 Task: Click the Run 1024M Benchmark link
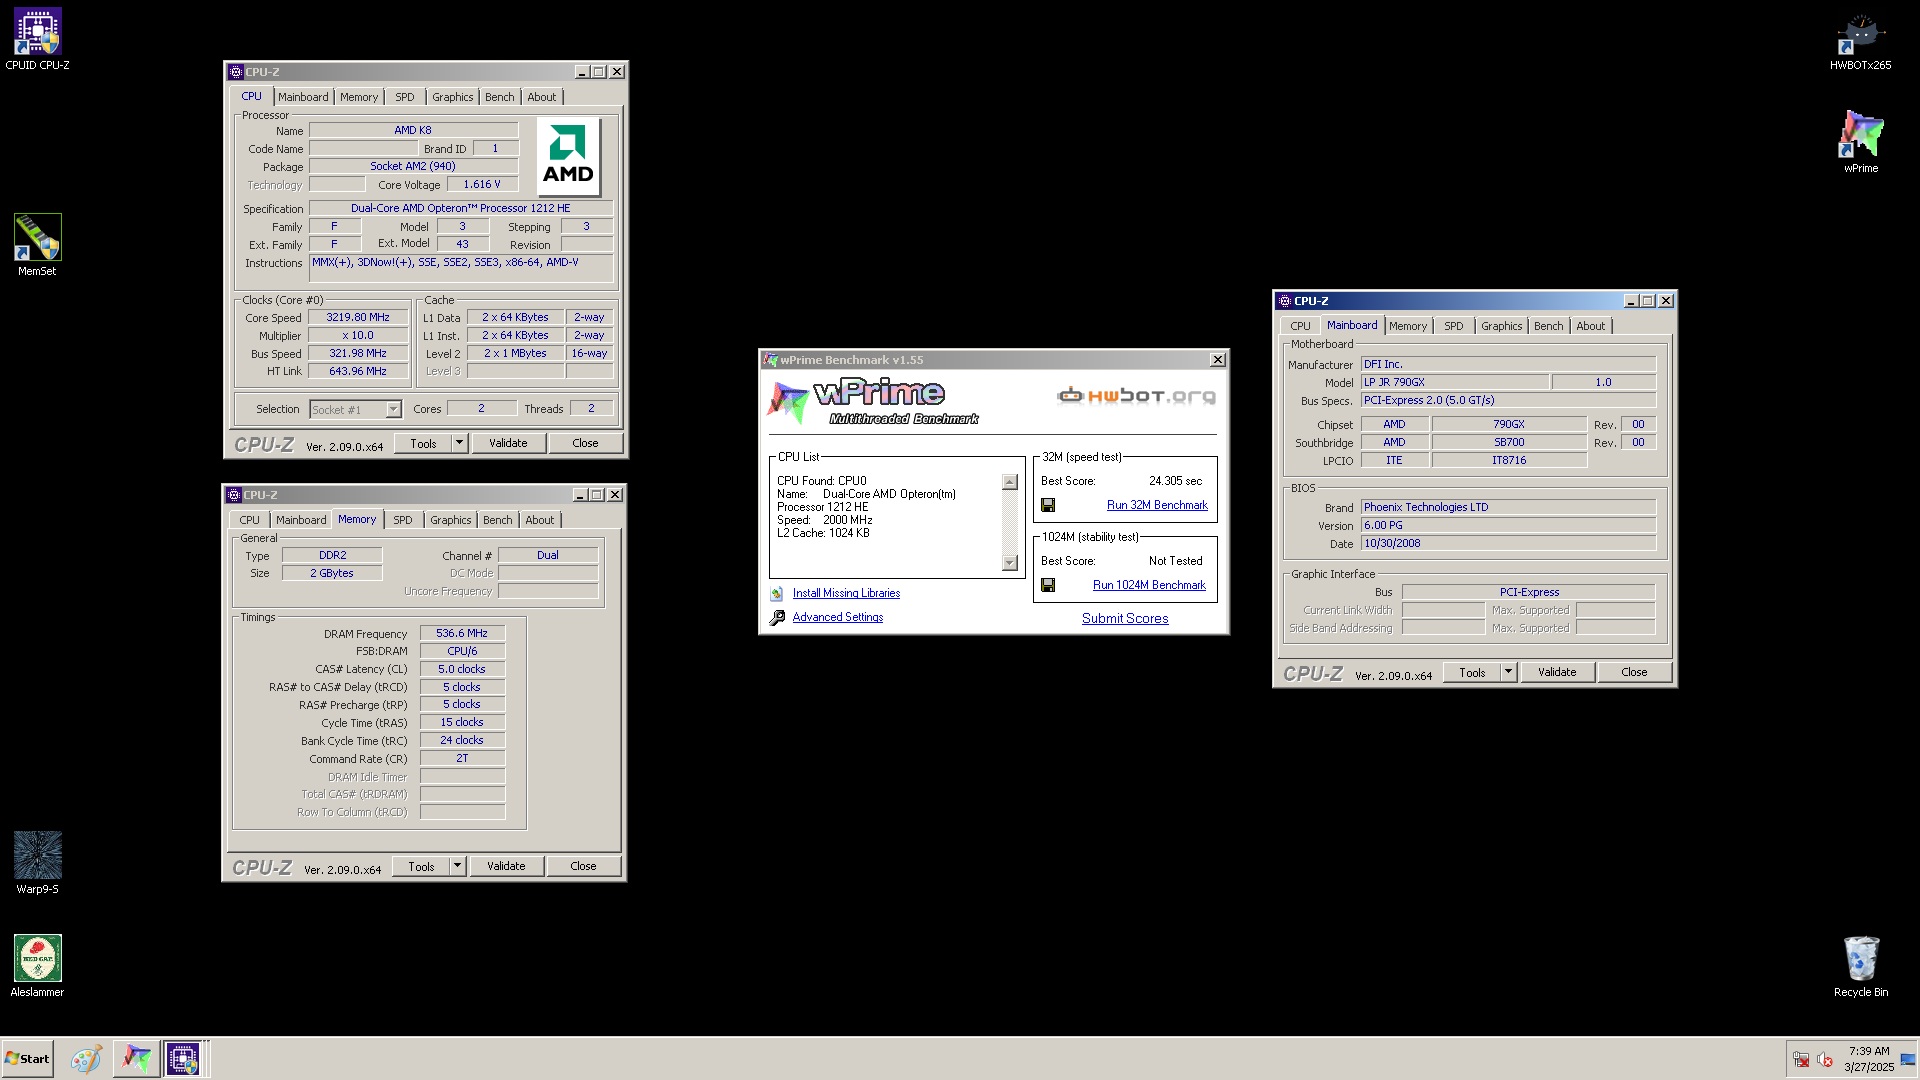pyautogui.click(x=1149, y=585)
